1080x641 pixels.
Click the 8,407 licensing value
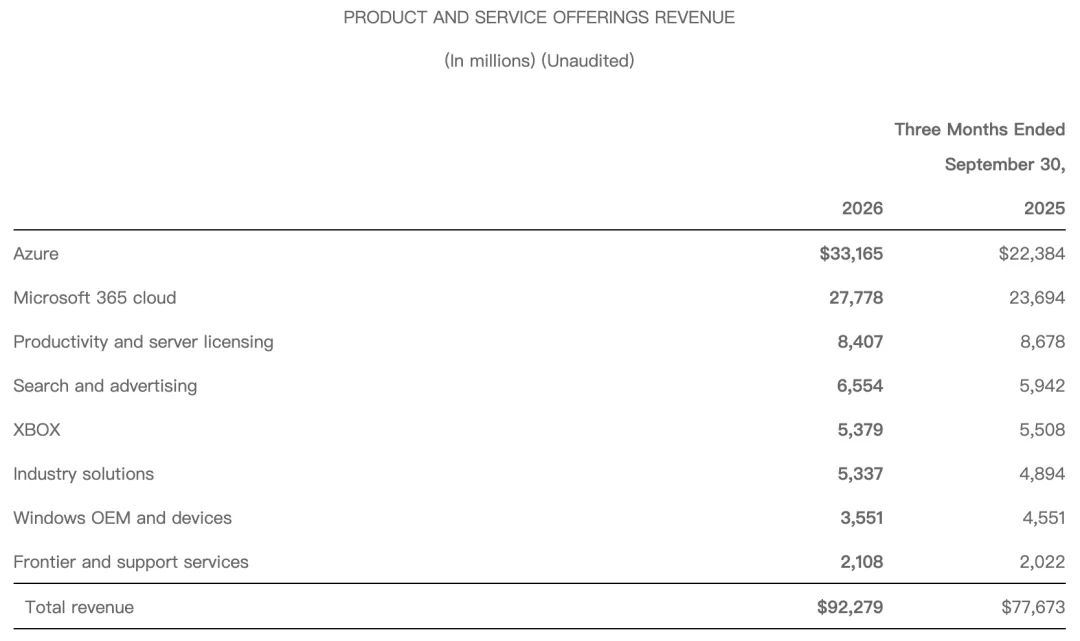[860, 341]
